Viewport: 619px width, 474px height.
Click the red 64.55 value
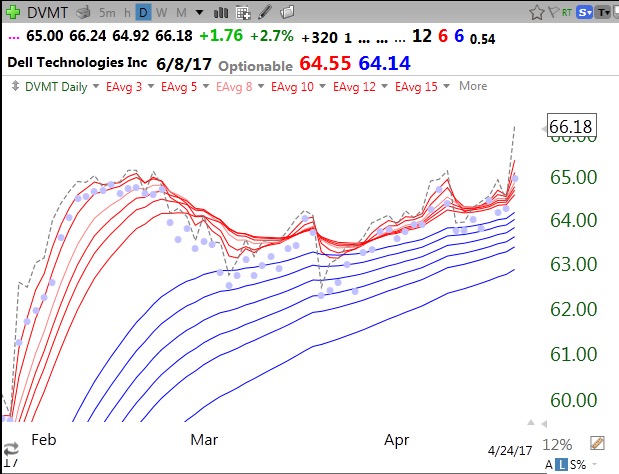325,63
